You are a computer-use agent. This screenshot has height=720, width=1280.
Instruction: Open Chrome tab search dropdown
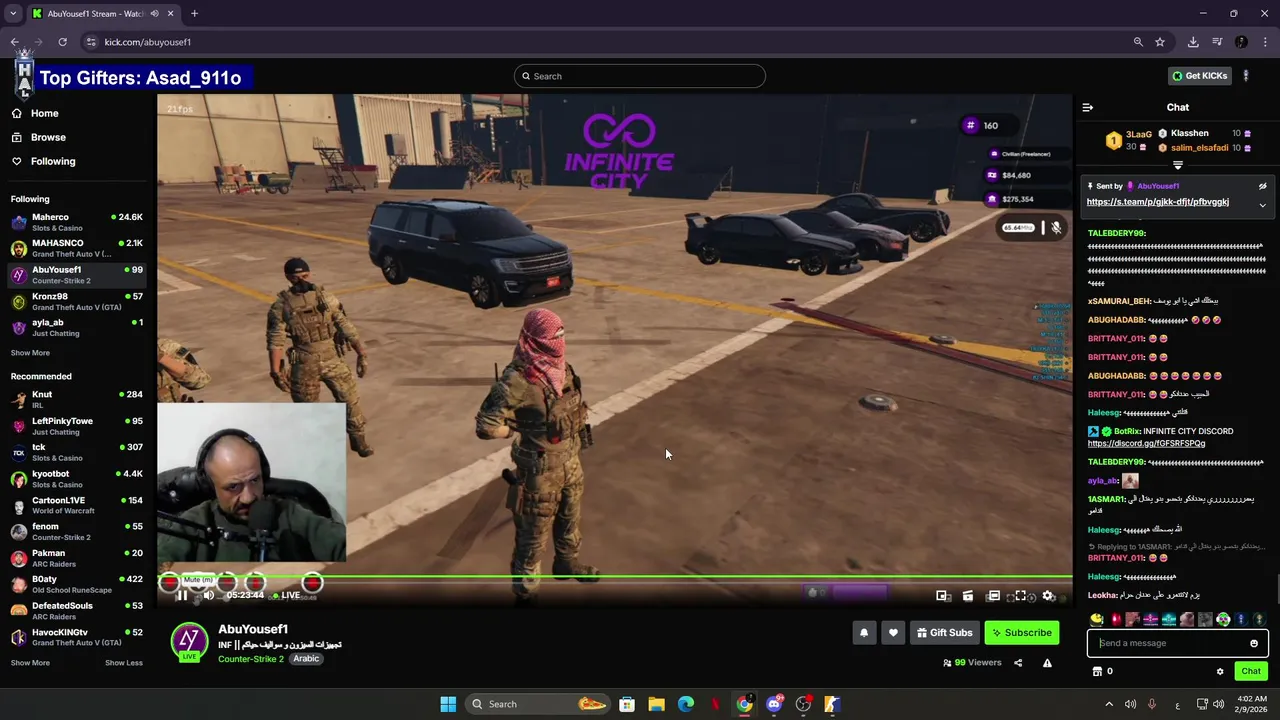point(13,14)
